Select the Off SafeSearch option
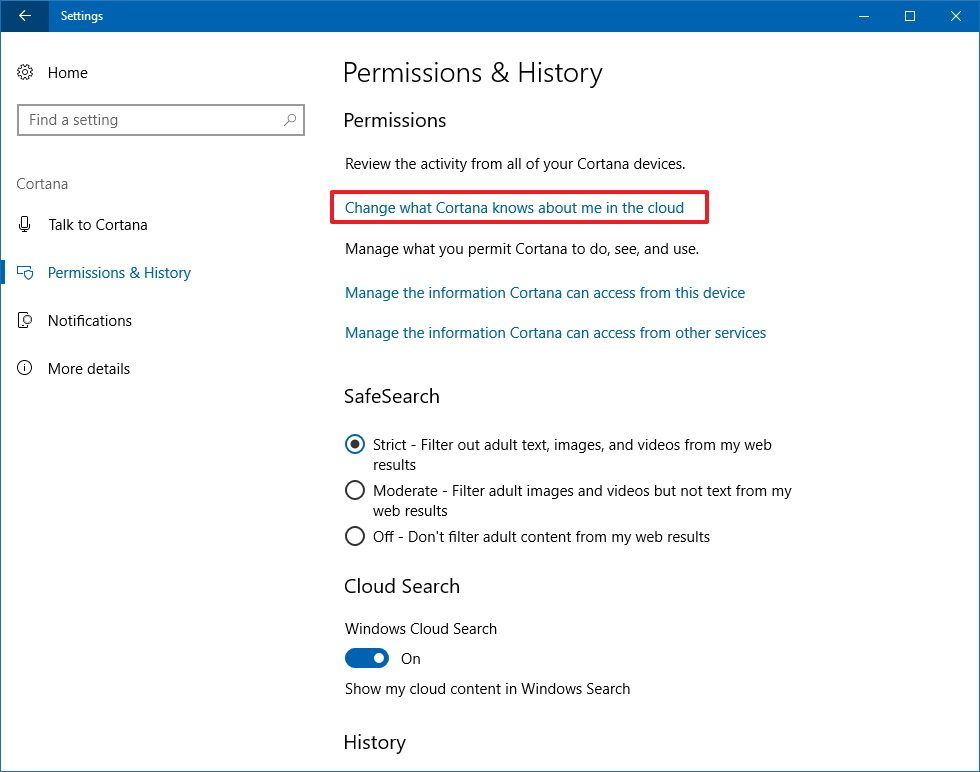 [x=355, y=536]
